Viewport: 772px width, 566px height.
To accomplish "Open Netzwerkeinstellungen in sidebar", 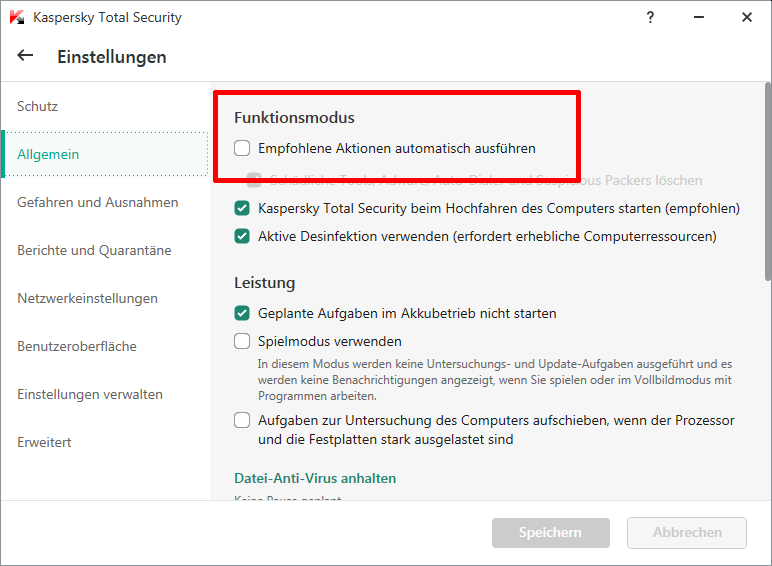I will click(x=87, y=298).
